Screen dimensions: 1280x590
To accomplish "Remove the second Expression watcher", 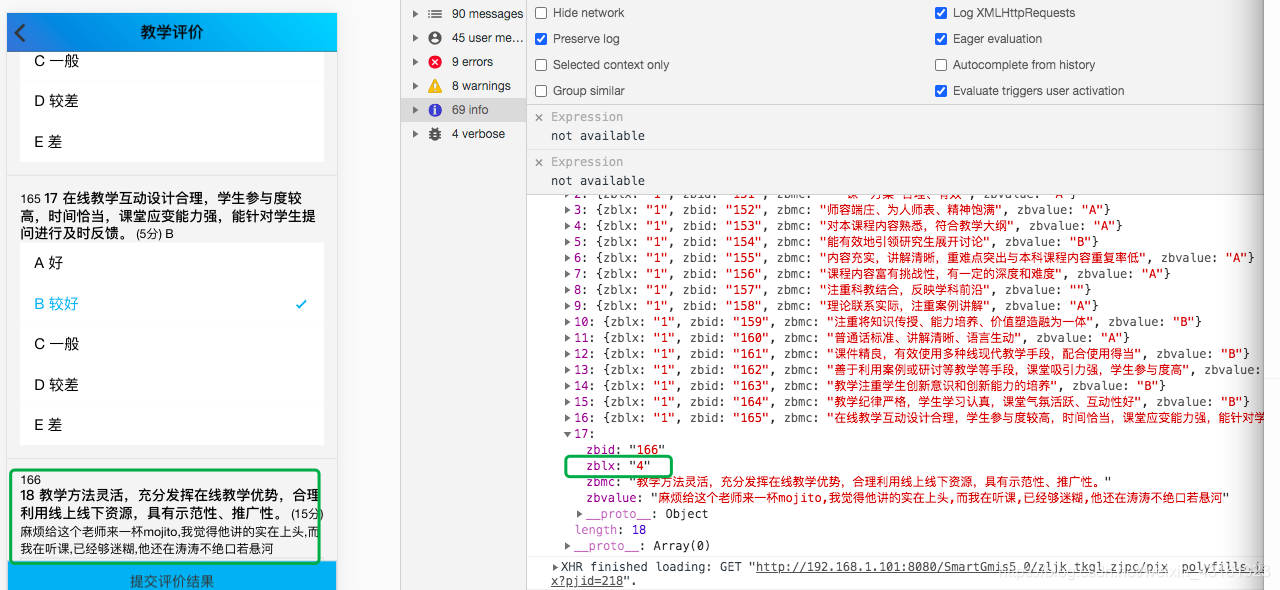I will pyautogui.click(x=539, y=162).
